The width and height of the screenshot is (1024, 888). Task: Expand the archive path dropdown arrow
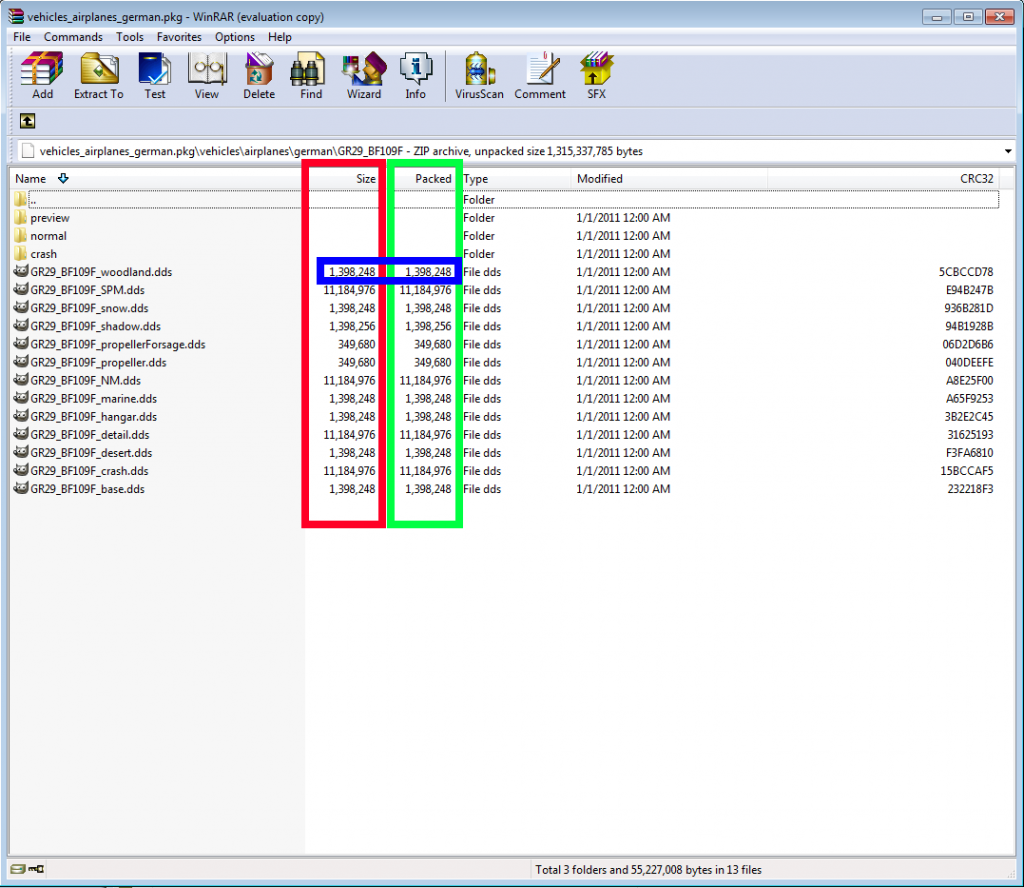(x=1008, y=151)
